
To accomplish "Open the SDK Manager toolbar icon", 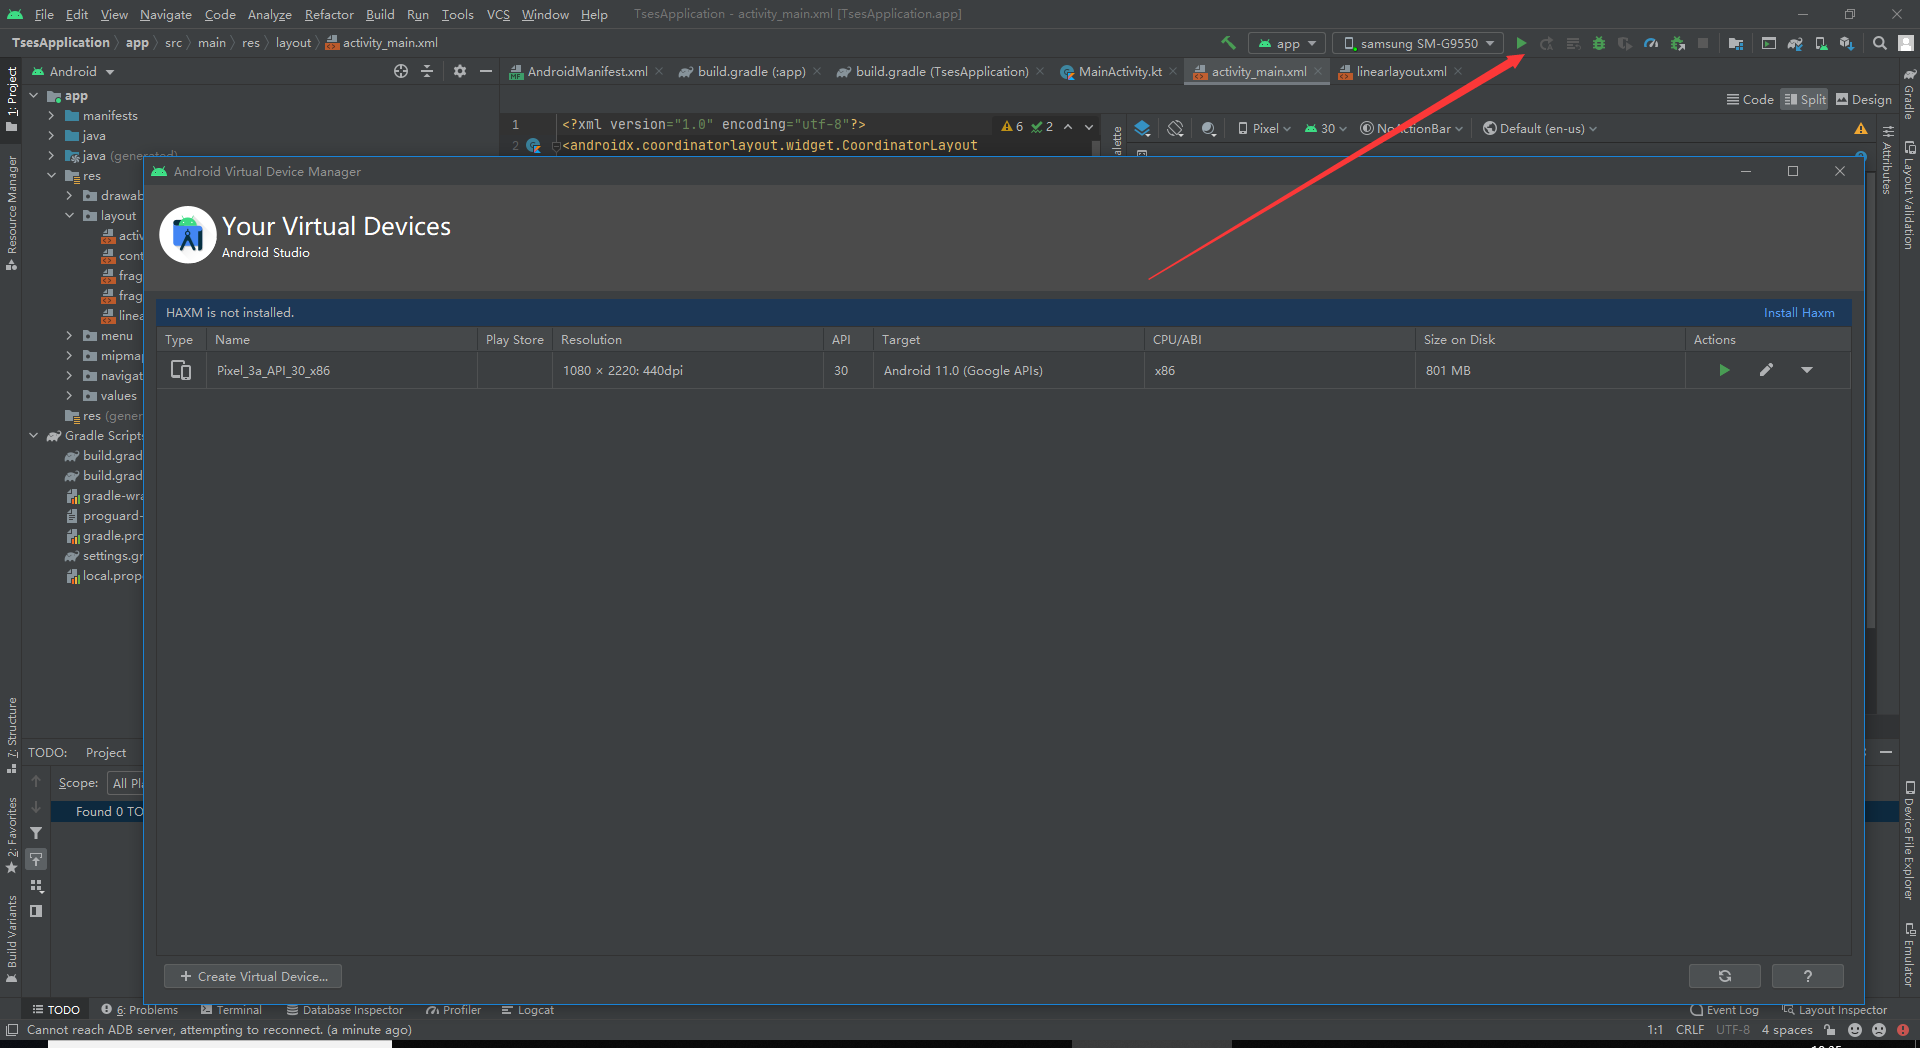I will click(x=1846, y=43).
